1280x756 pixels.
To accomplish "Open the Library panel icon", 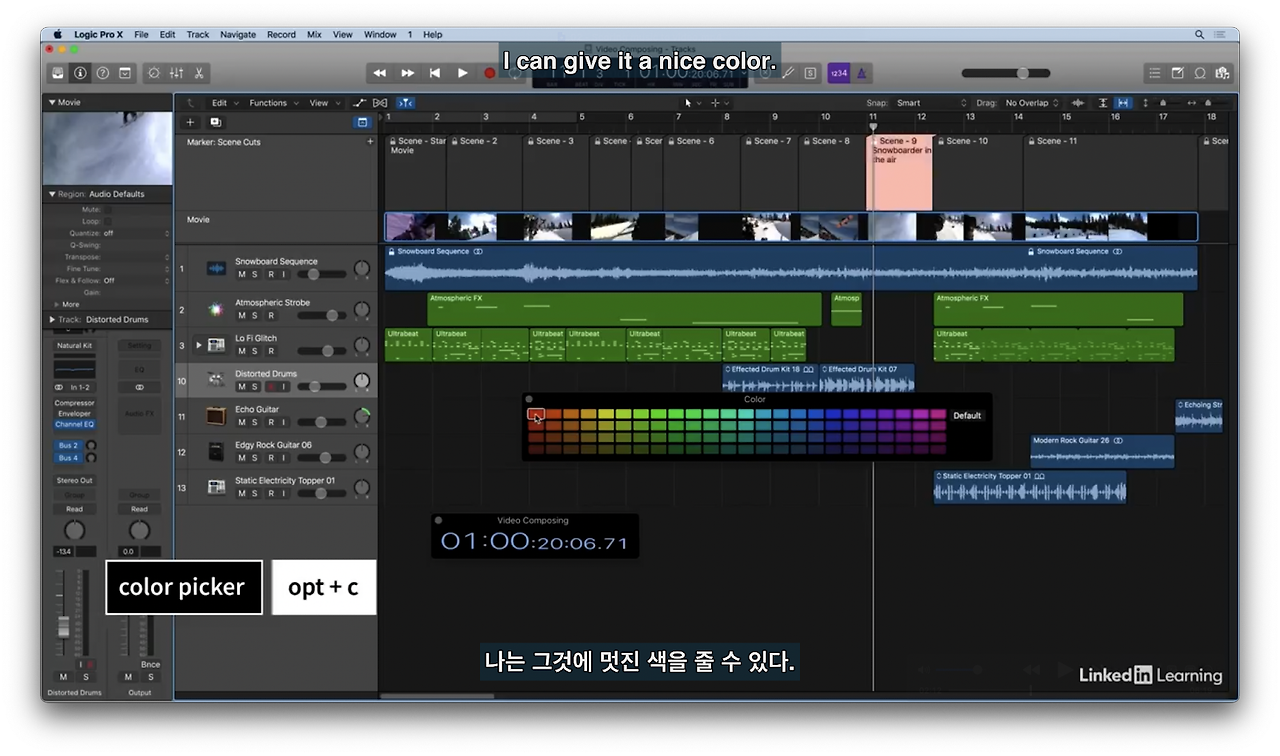I will 58,73.
